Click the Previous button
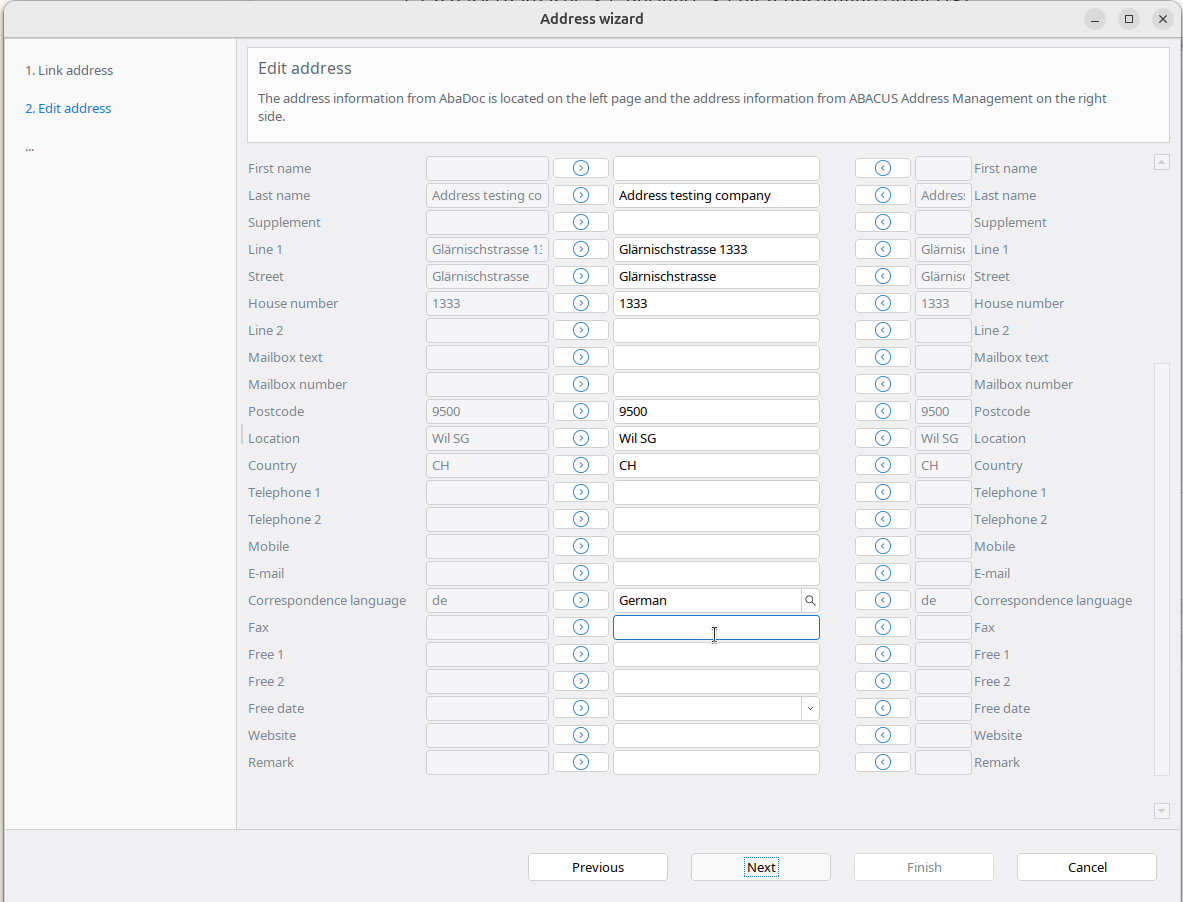The height and width of the screenshot is (902, 1183). (597, 867)
